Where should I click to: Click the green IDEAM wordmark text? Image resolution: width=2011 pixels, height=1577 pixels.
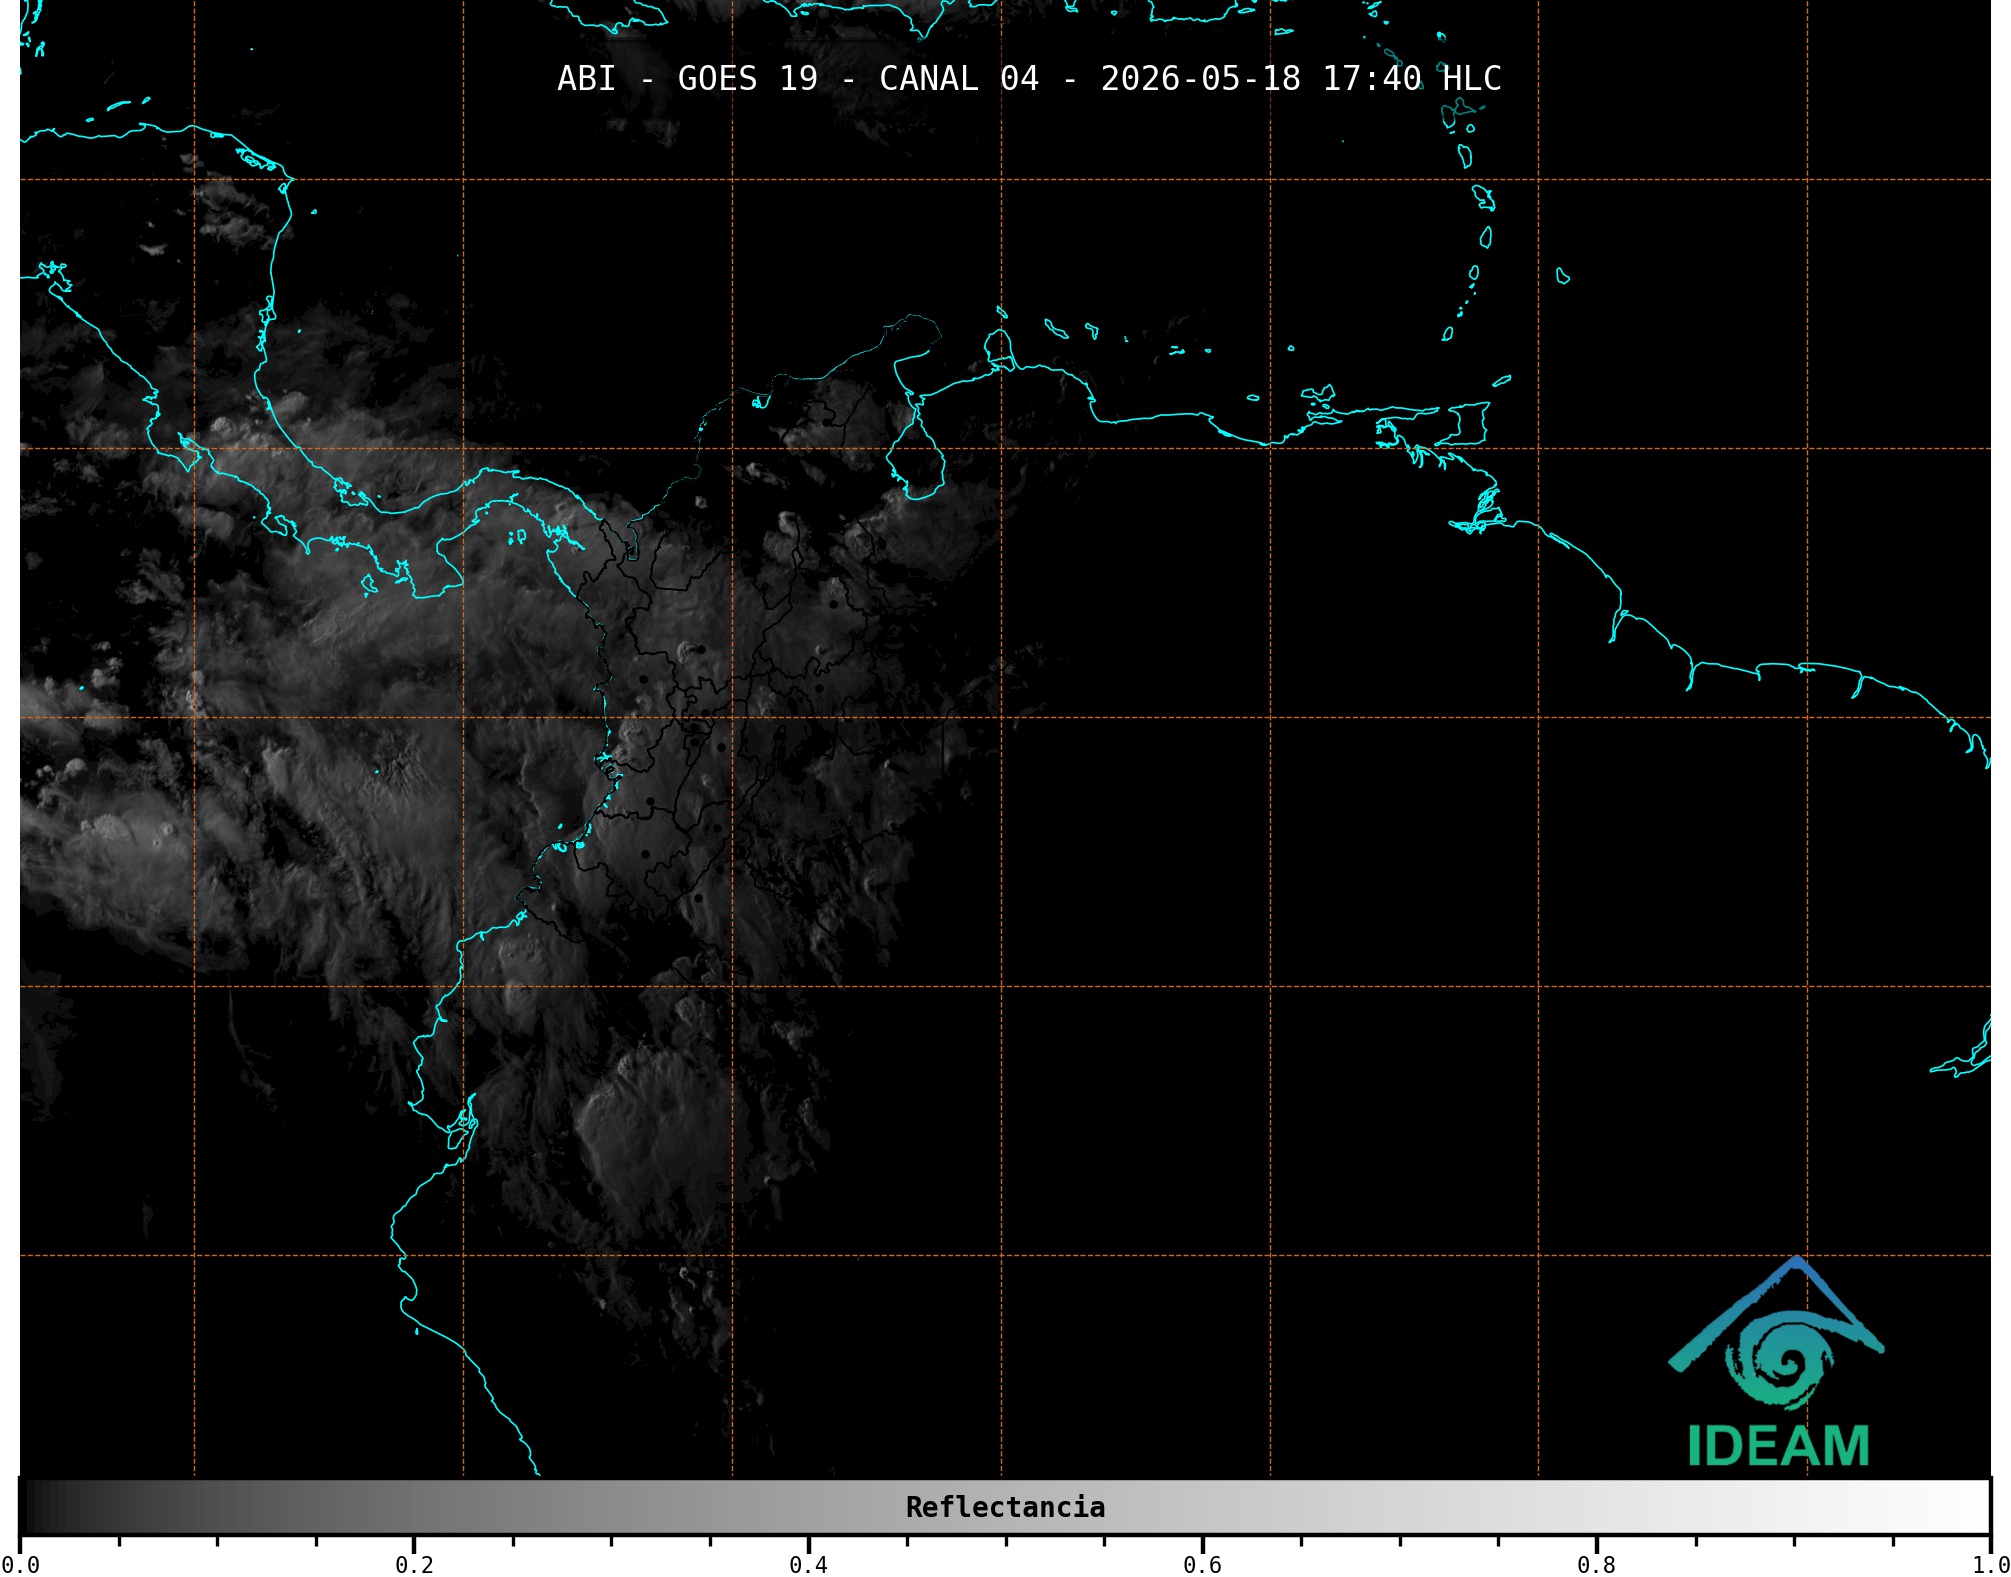(x=1778, y=1446)
